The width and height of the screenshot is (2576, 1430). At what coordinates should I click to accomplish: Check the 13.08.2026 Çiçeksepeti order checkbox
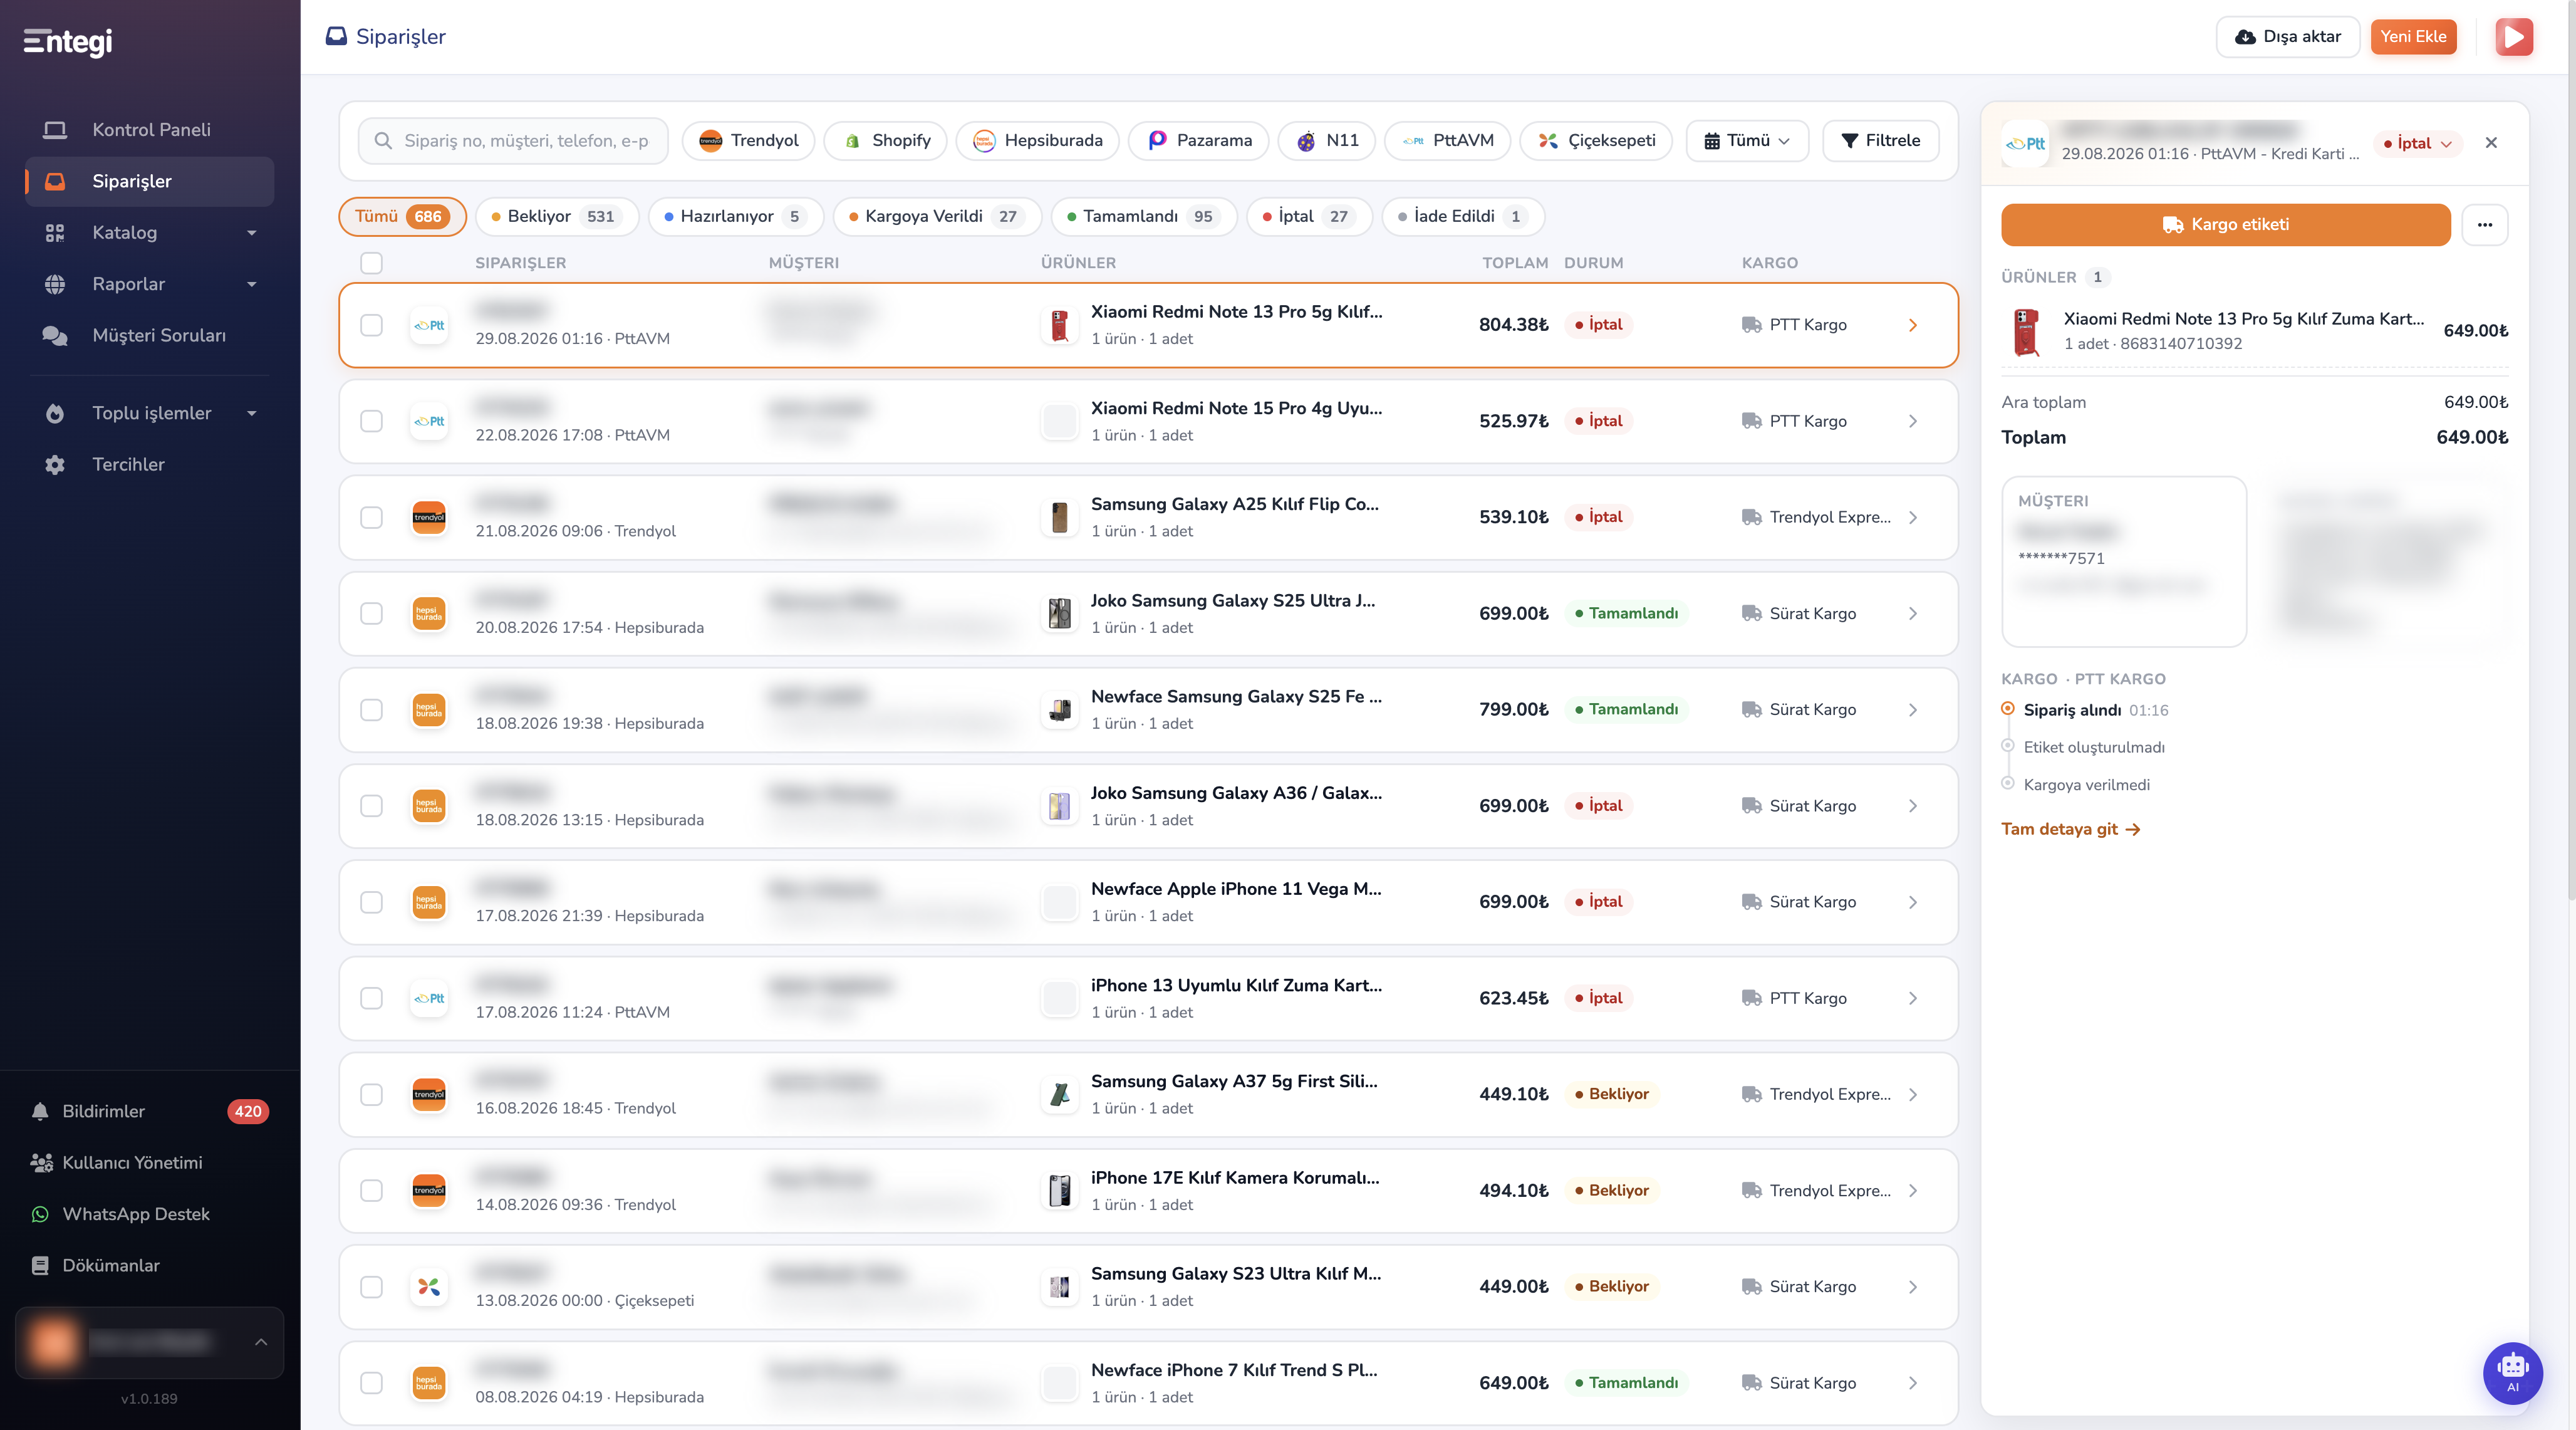[x=371, y=1286]
